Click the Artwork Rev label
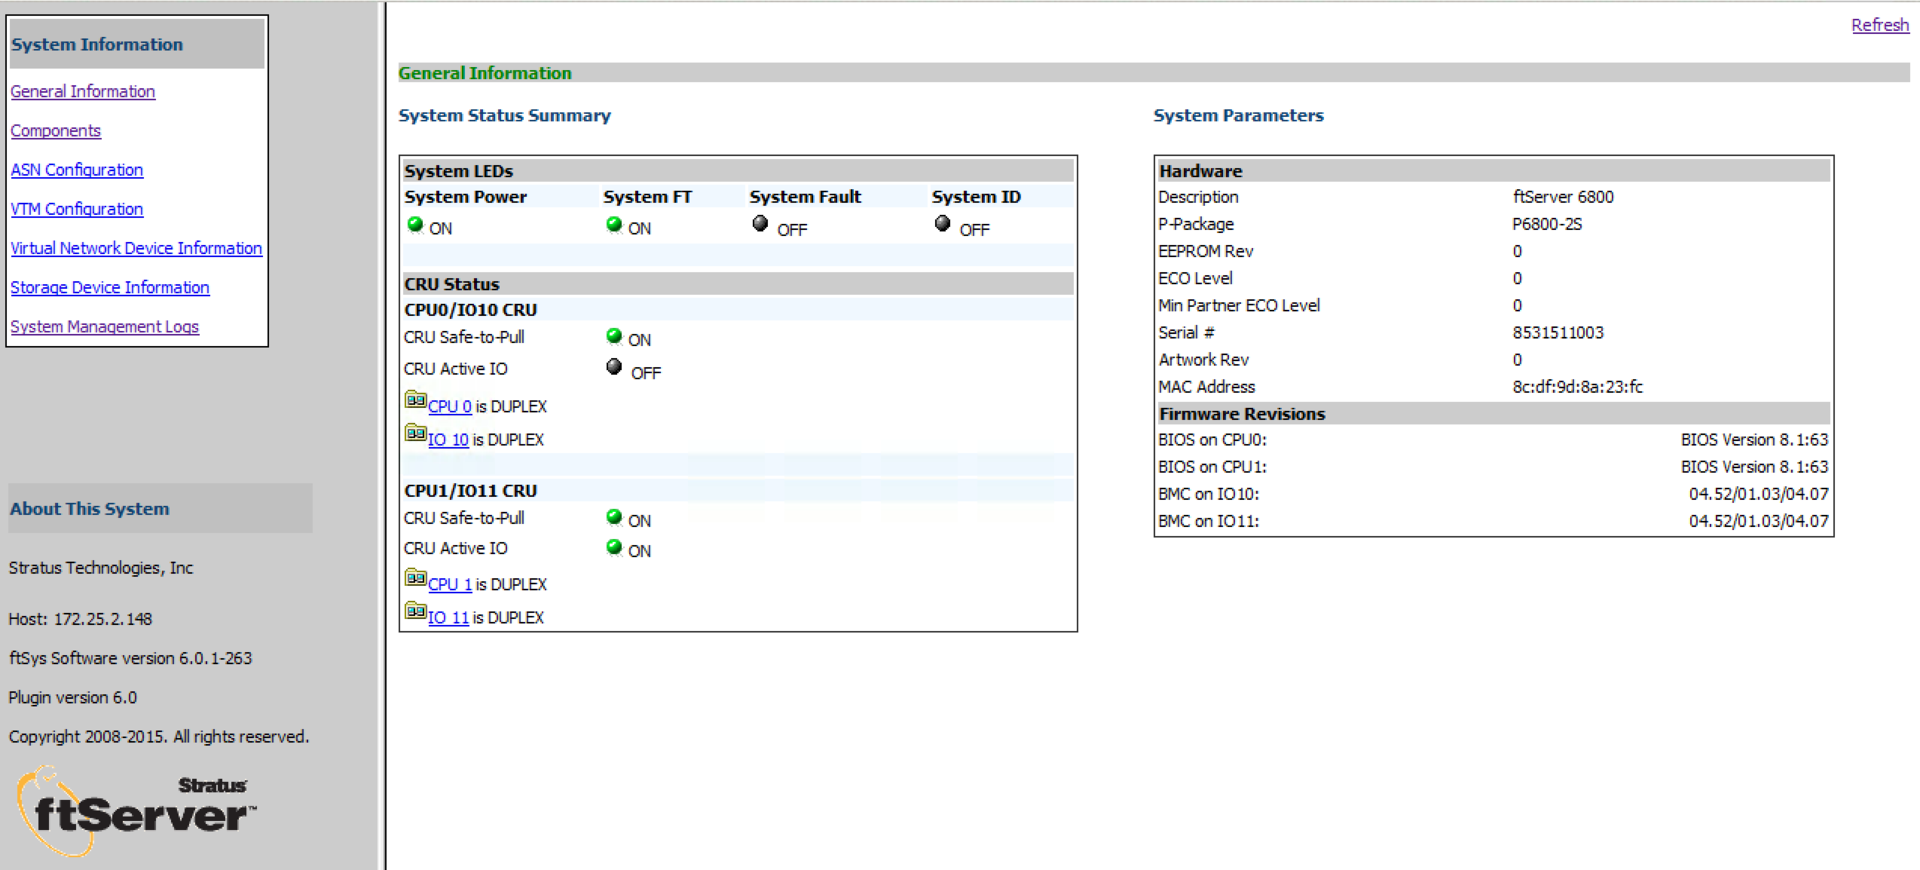1920x870 pixels. (x=1203, y=359)
